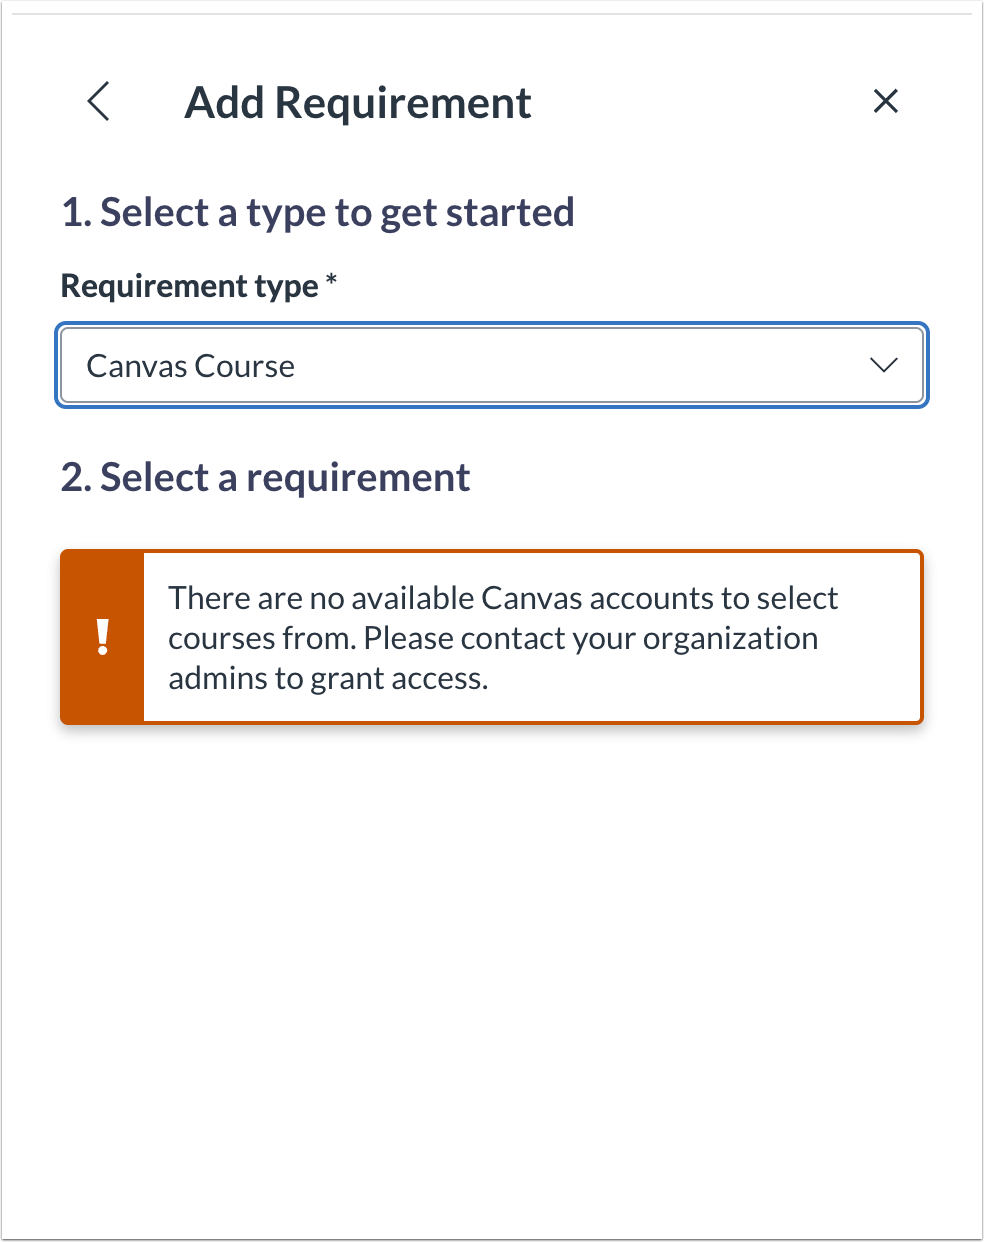Image resolution: width=984 pixels, height=1242 pixels.
Task: Click the Select a type to get started heading
Action: click(318, 212)
